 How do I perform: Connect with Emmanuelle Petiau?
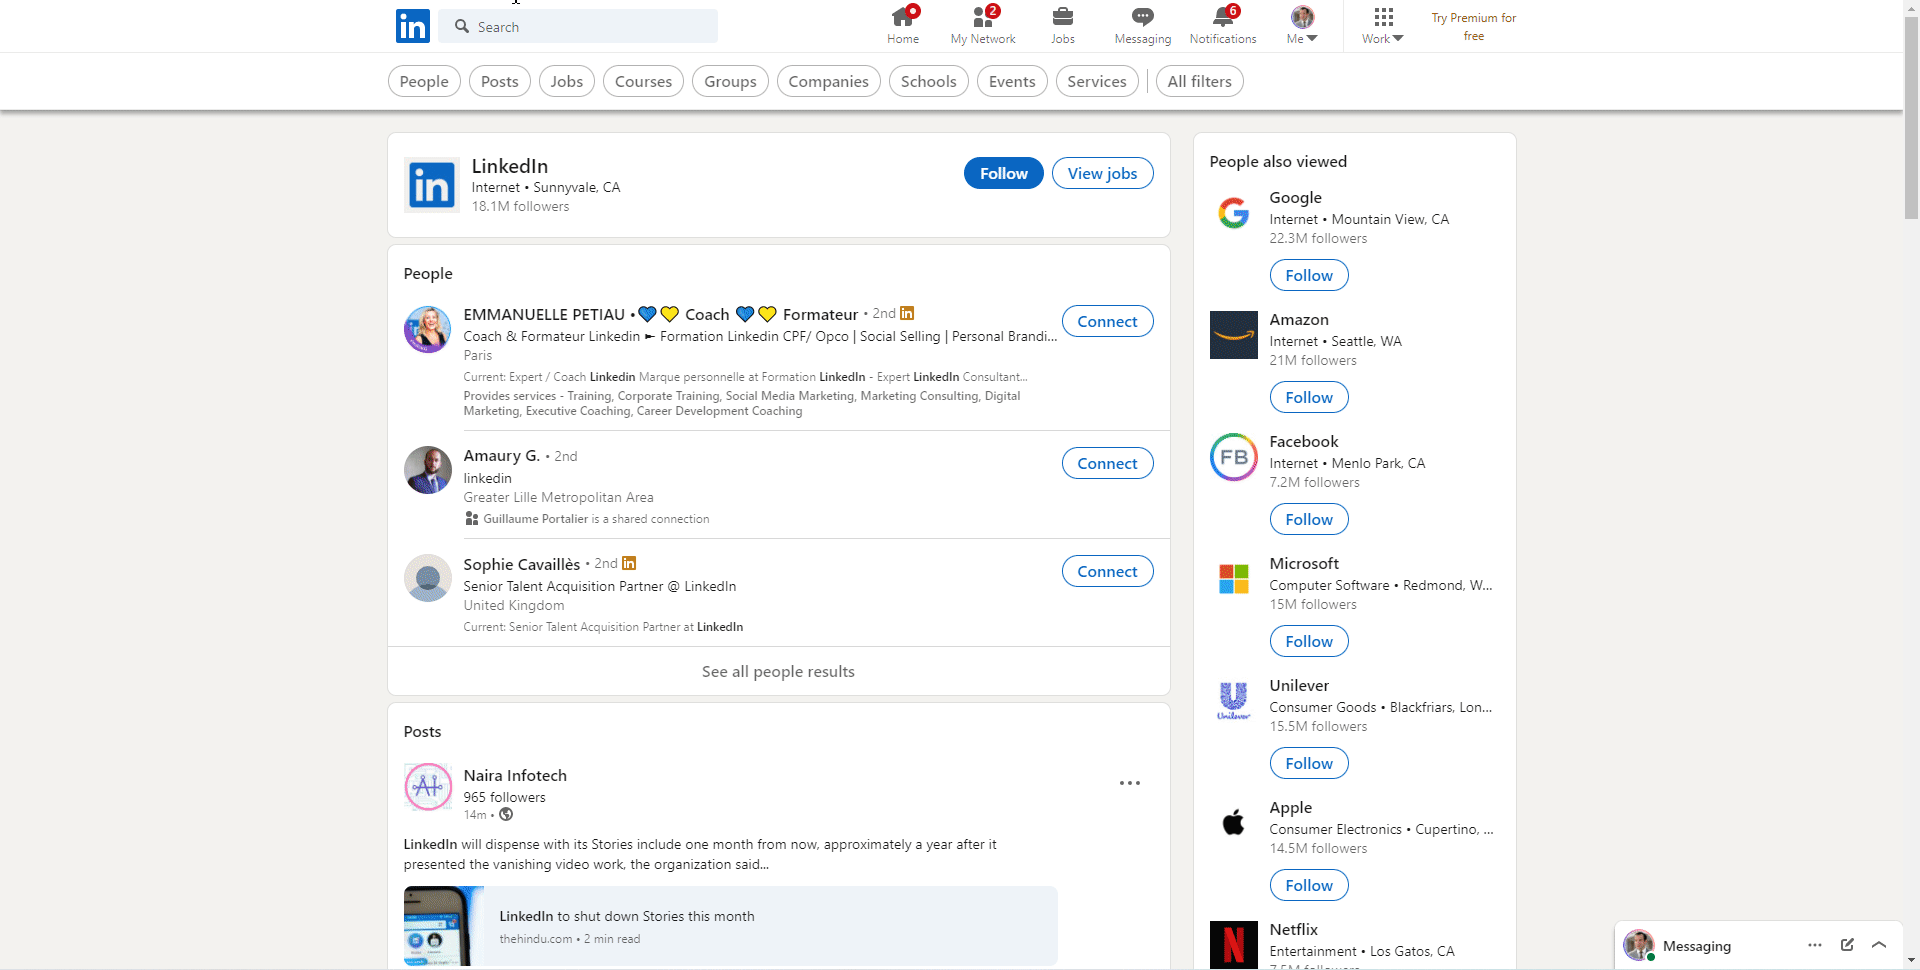tap(1108, 321)
